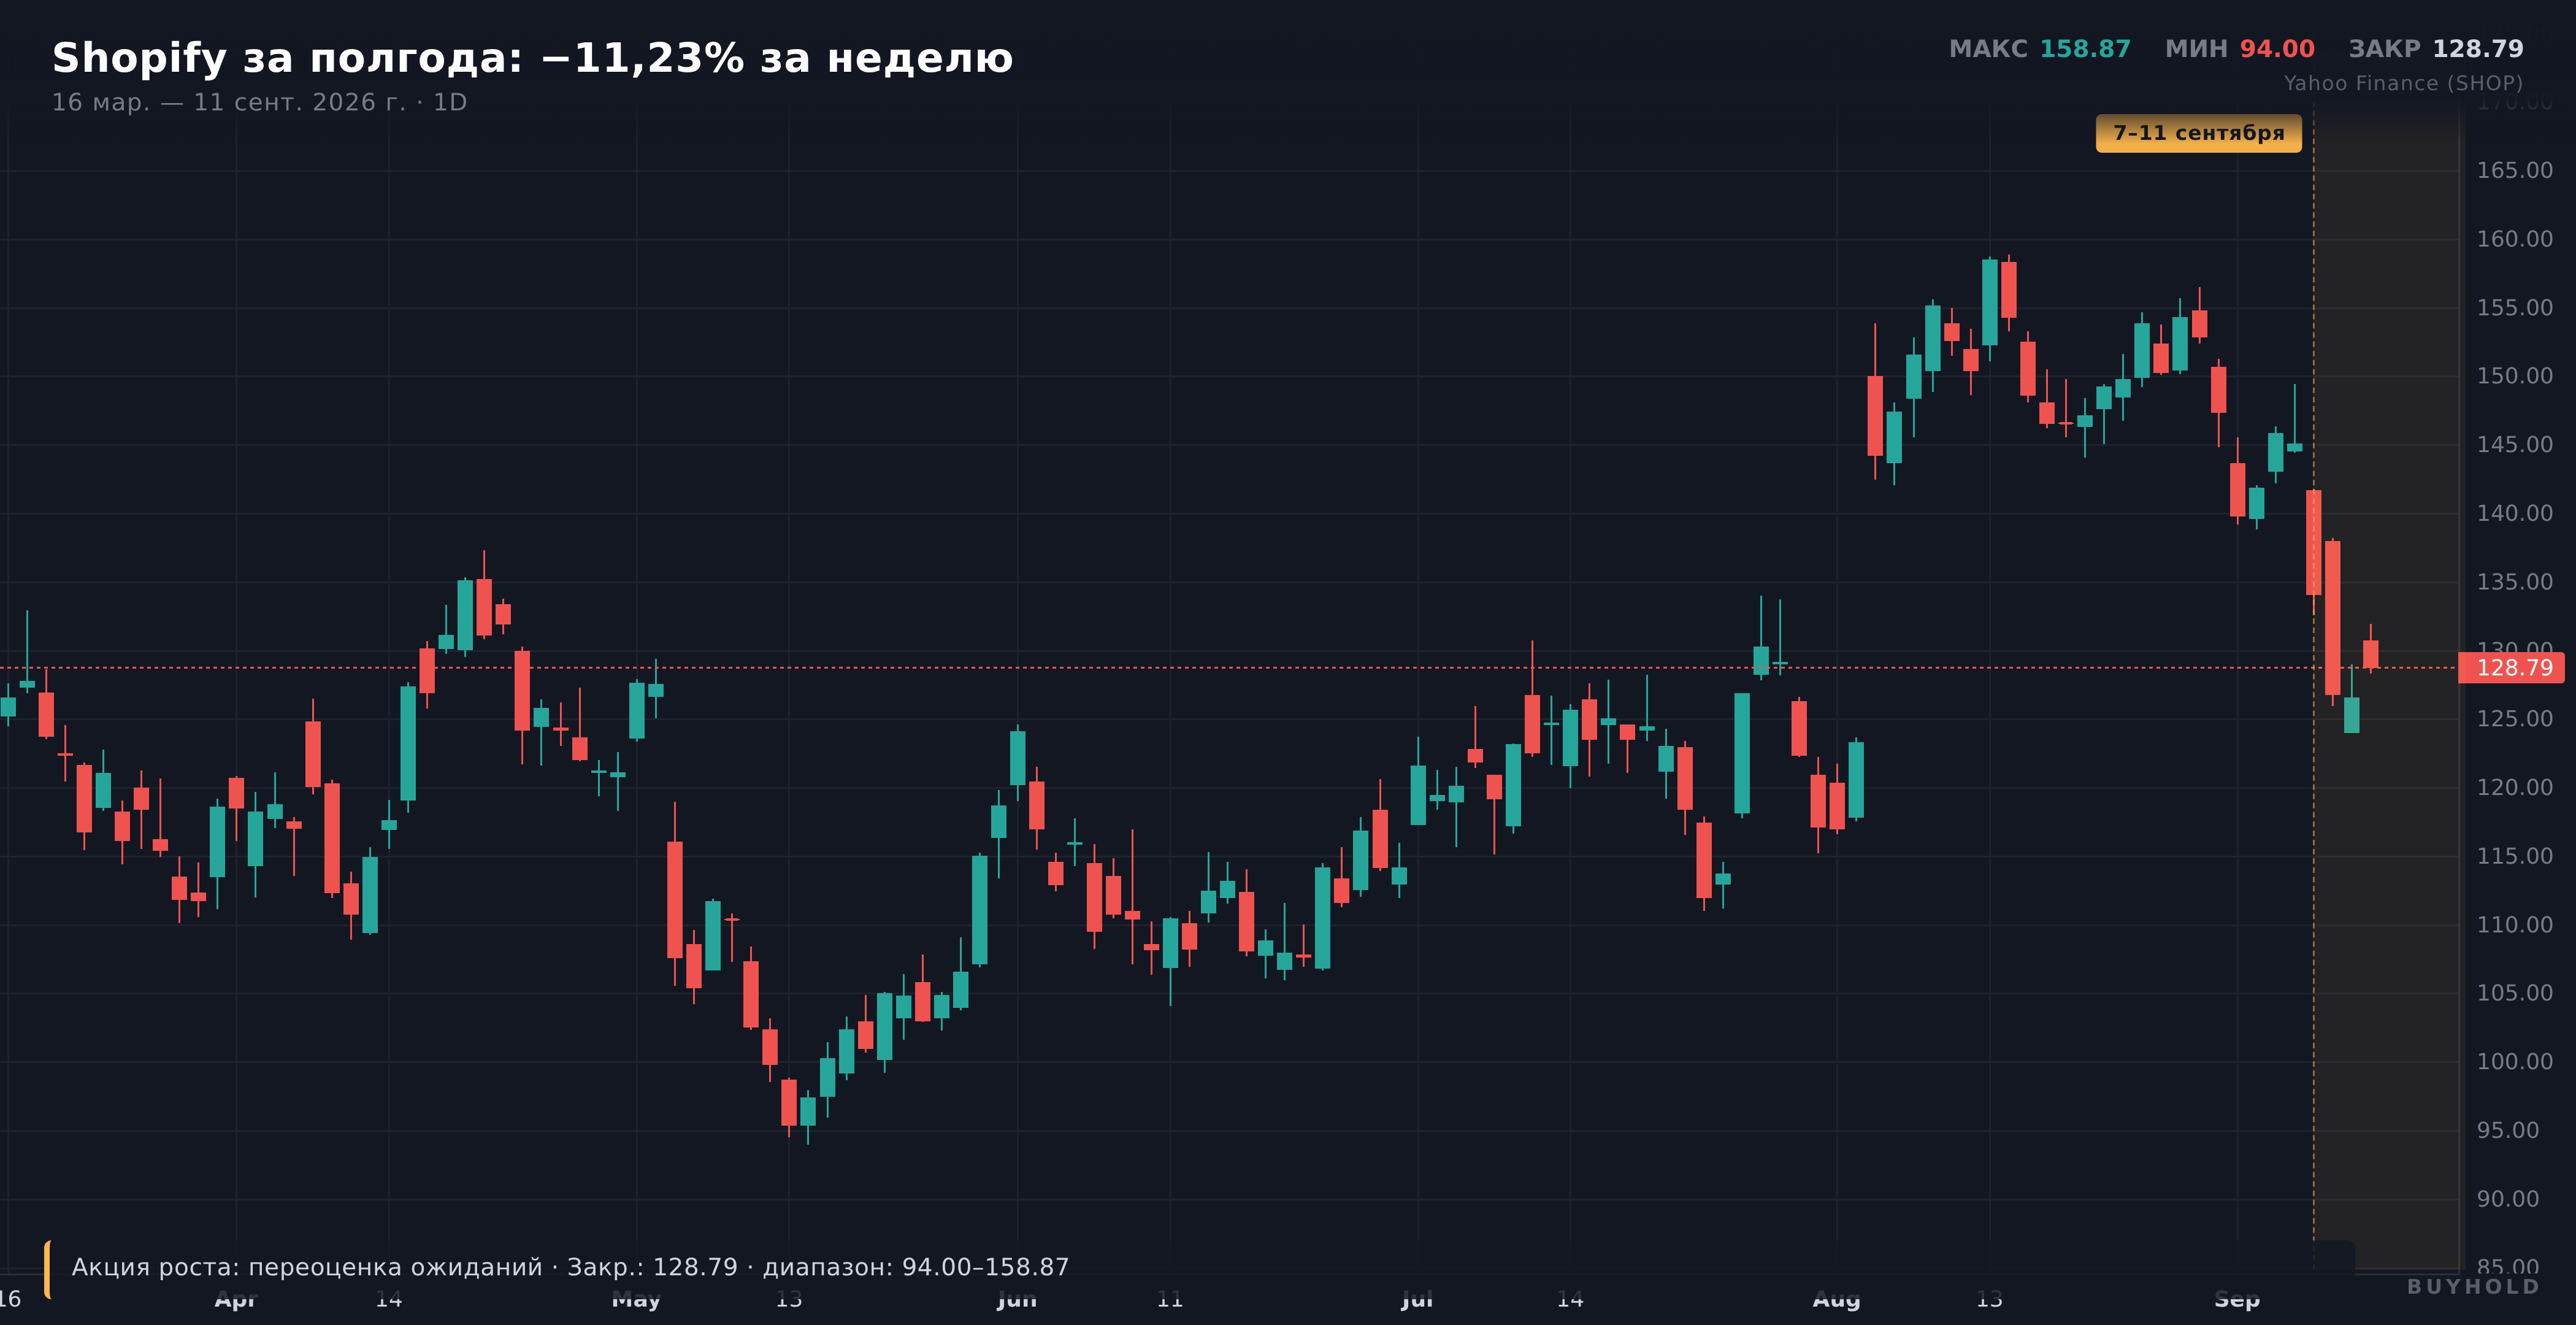Click the МАКС 158.87 header value
2576x1325 pixels.
2040,49
